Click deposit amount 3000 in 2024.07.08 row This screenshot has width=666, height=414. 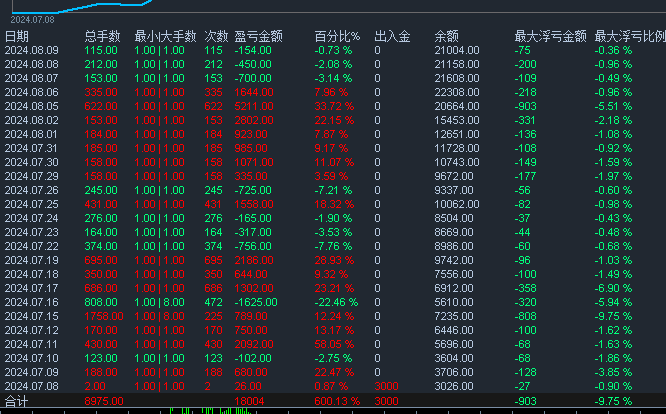coord(386,387)
